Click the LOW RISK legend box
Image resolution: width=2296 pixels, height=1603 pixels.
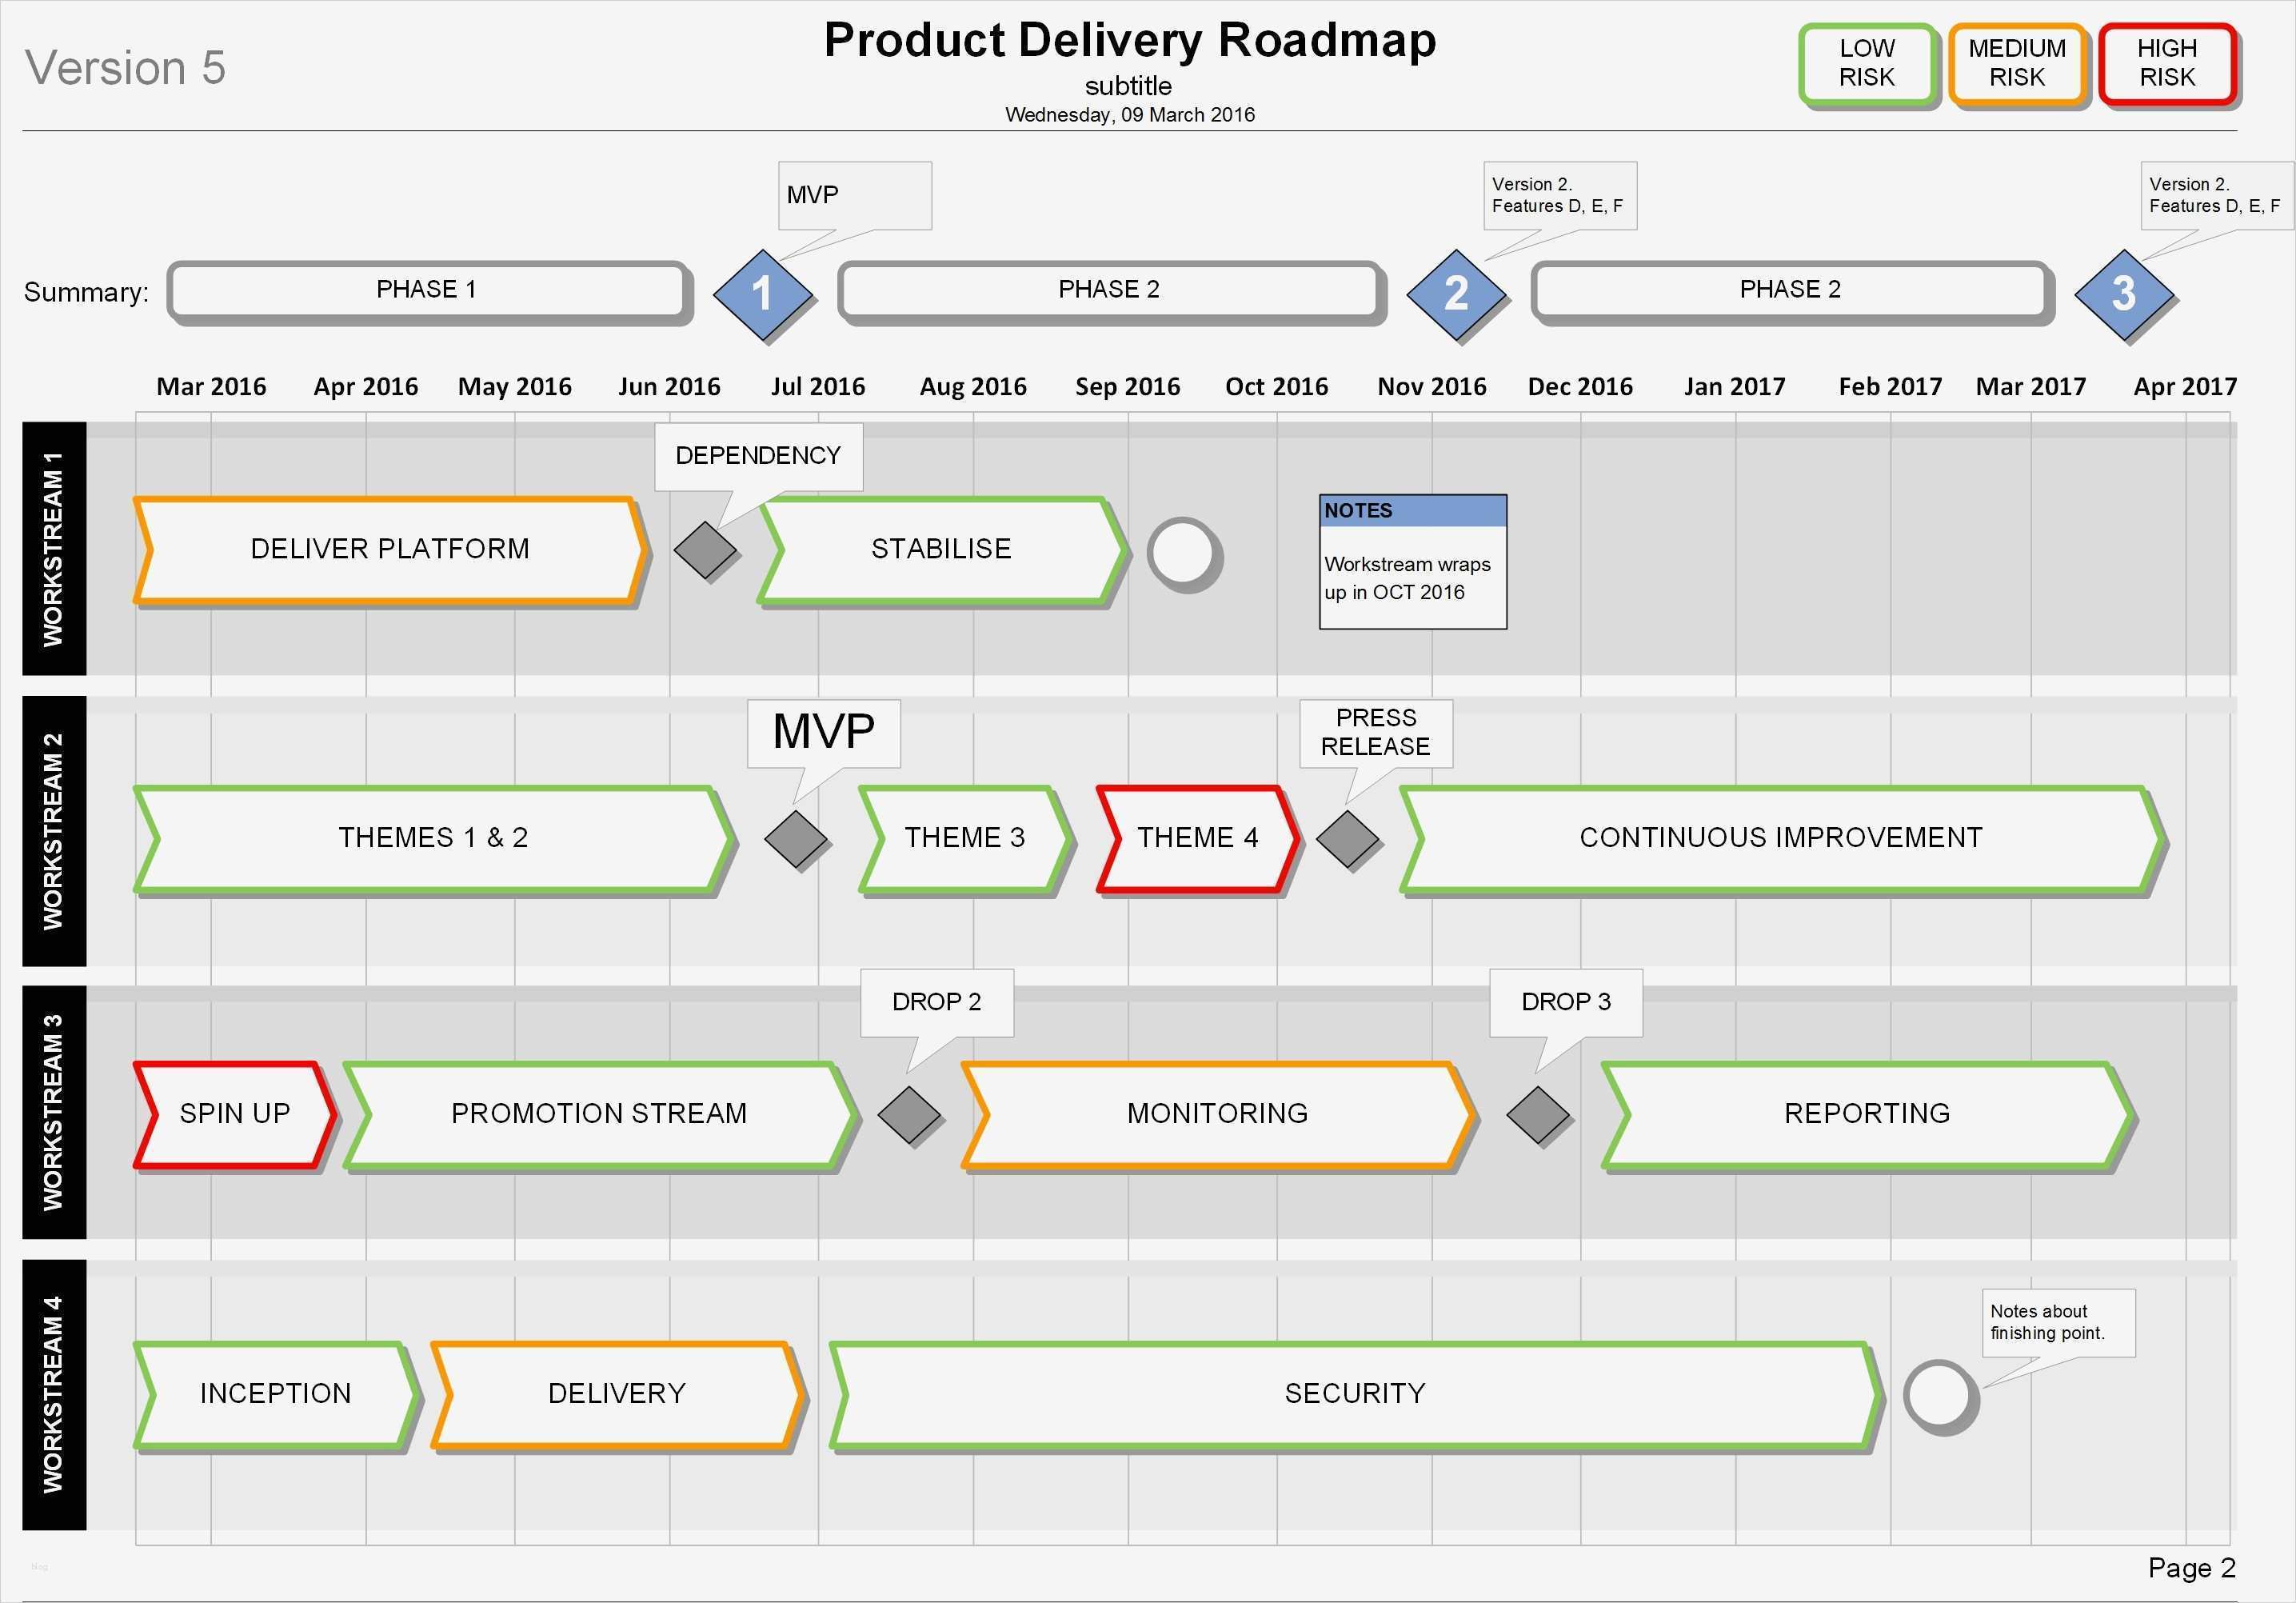point(1866,64)
